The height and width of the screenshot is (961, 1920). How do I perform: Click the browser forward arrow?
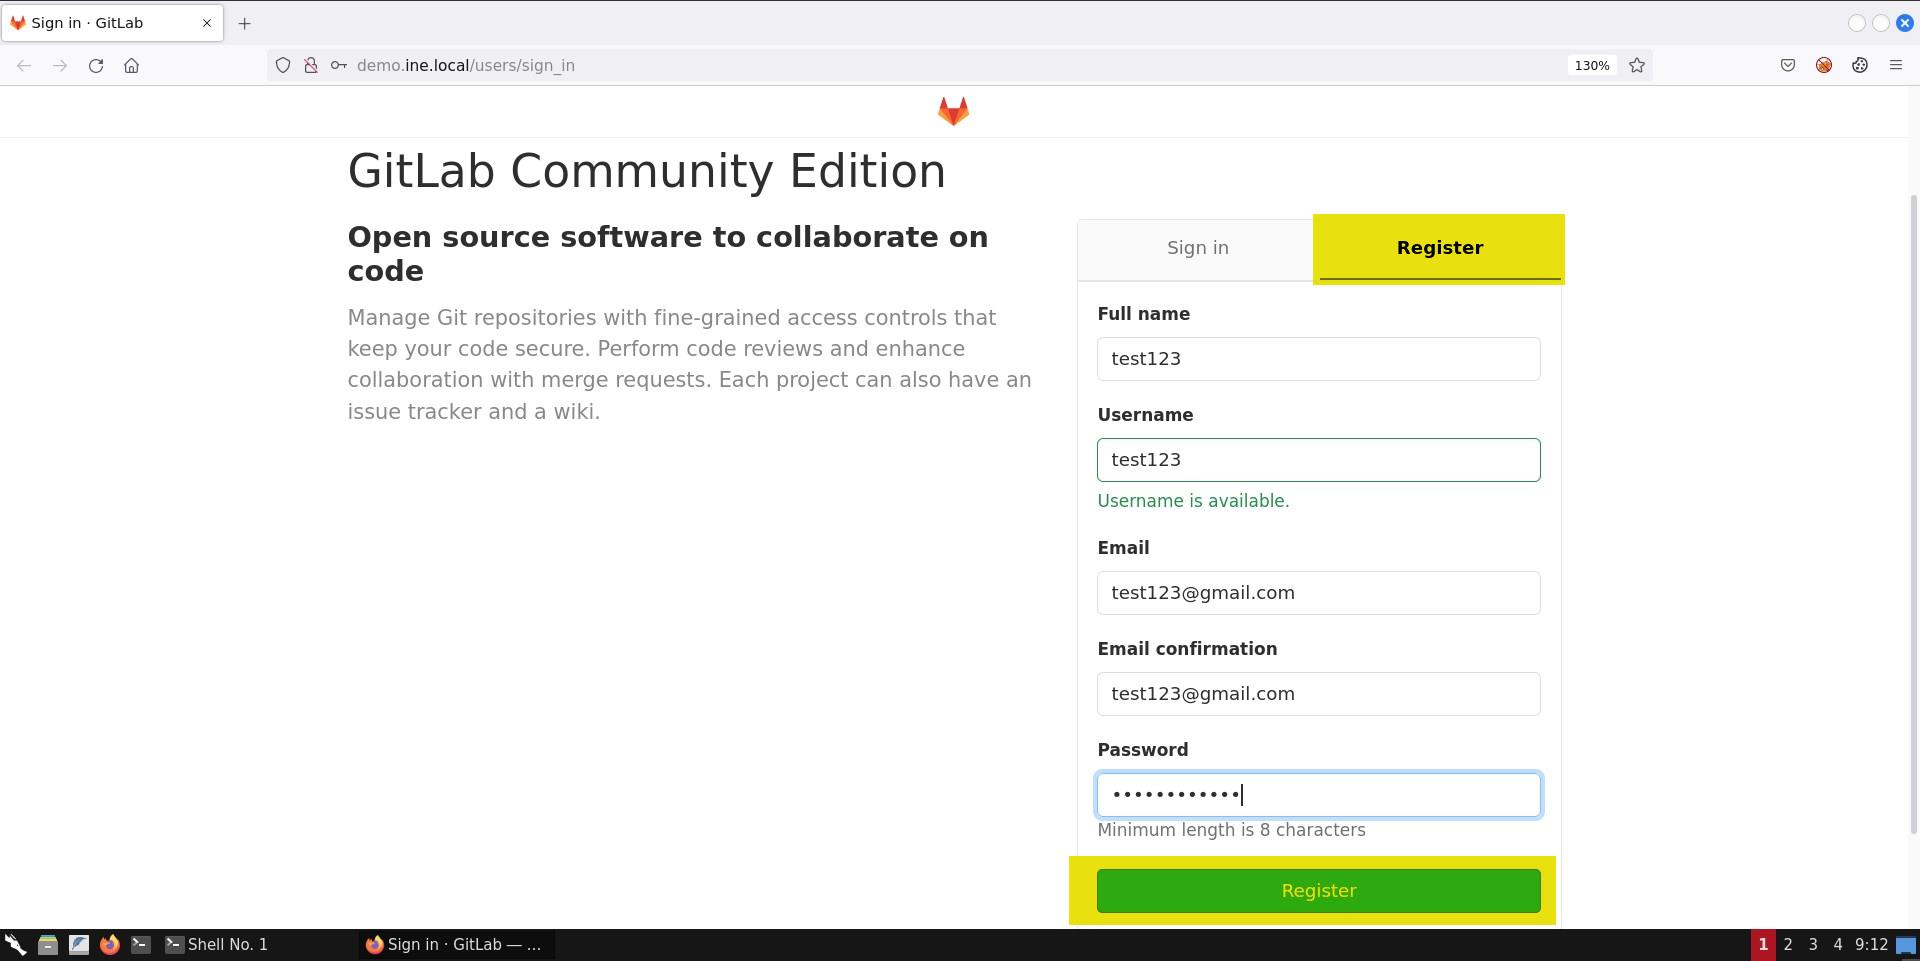pos(60,65)
